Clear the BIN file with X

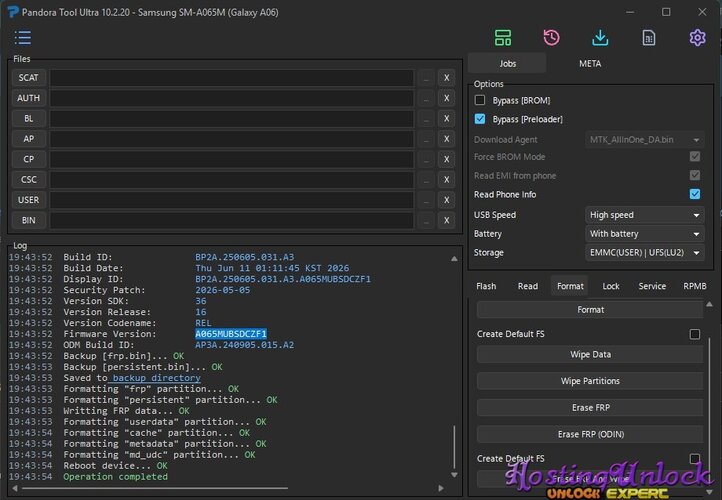446,220
